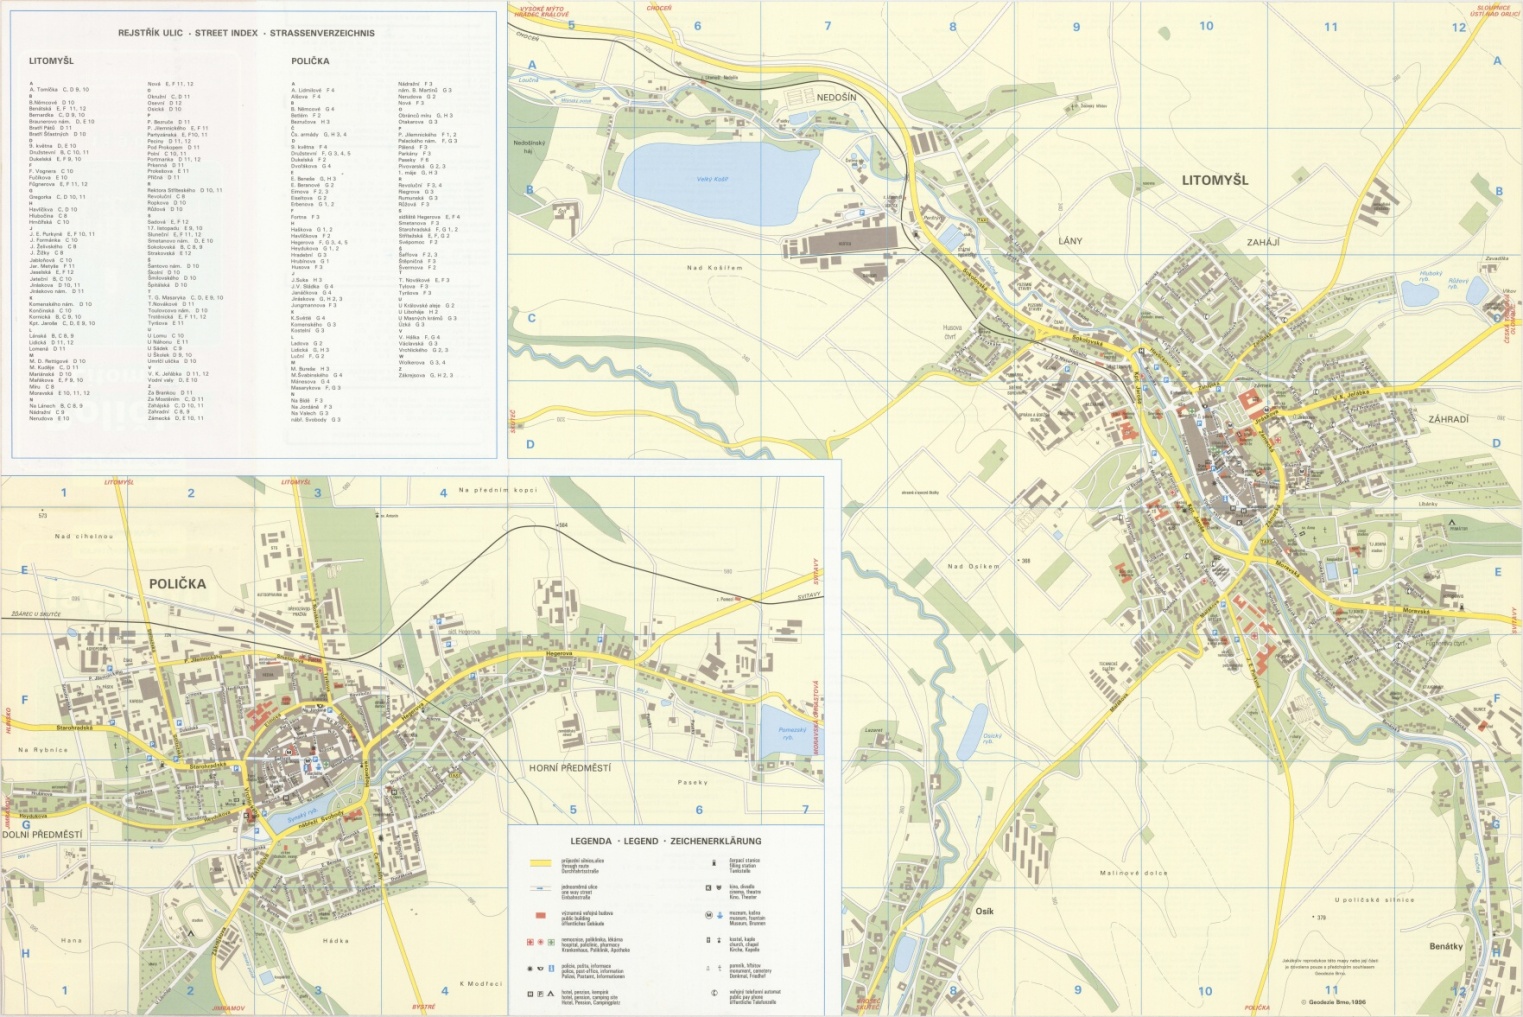Select the 'Geodezie Brno, 1996' copyright text

(1333, 1001)
